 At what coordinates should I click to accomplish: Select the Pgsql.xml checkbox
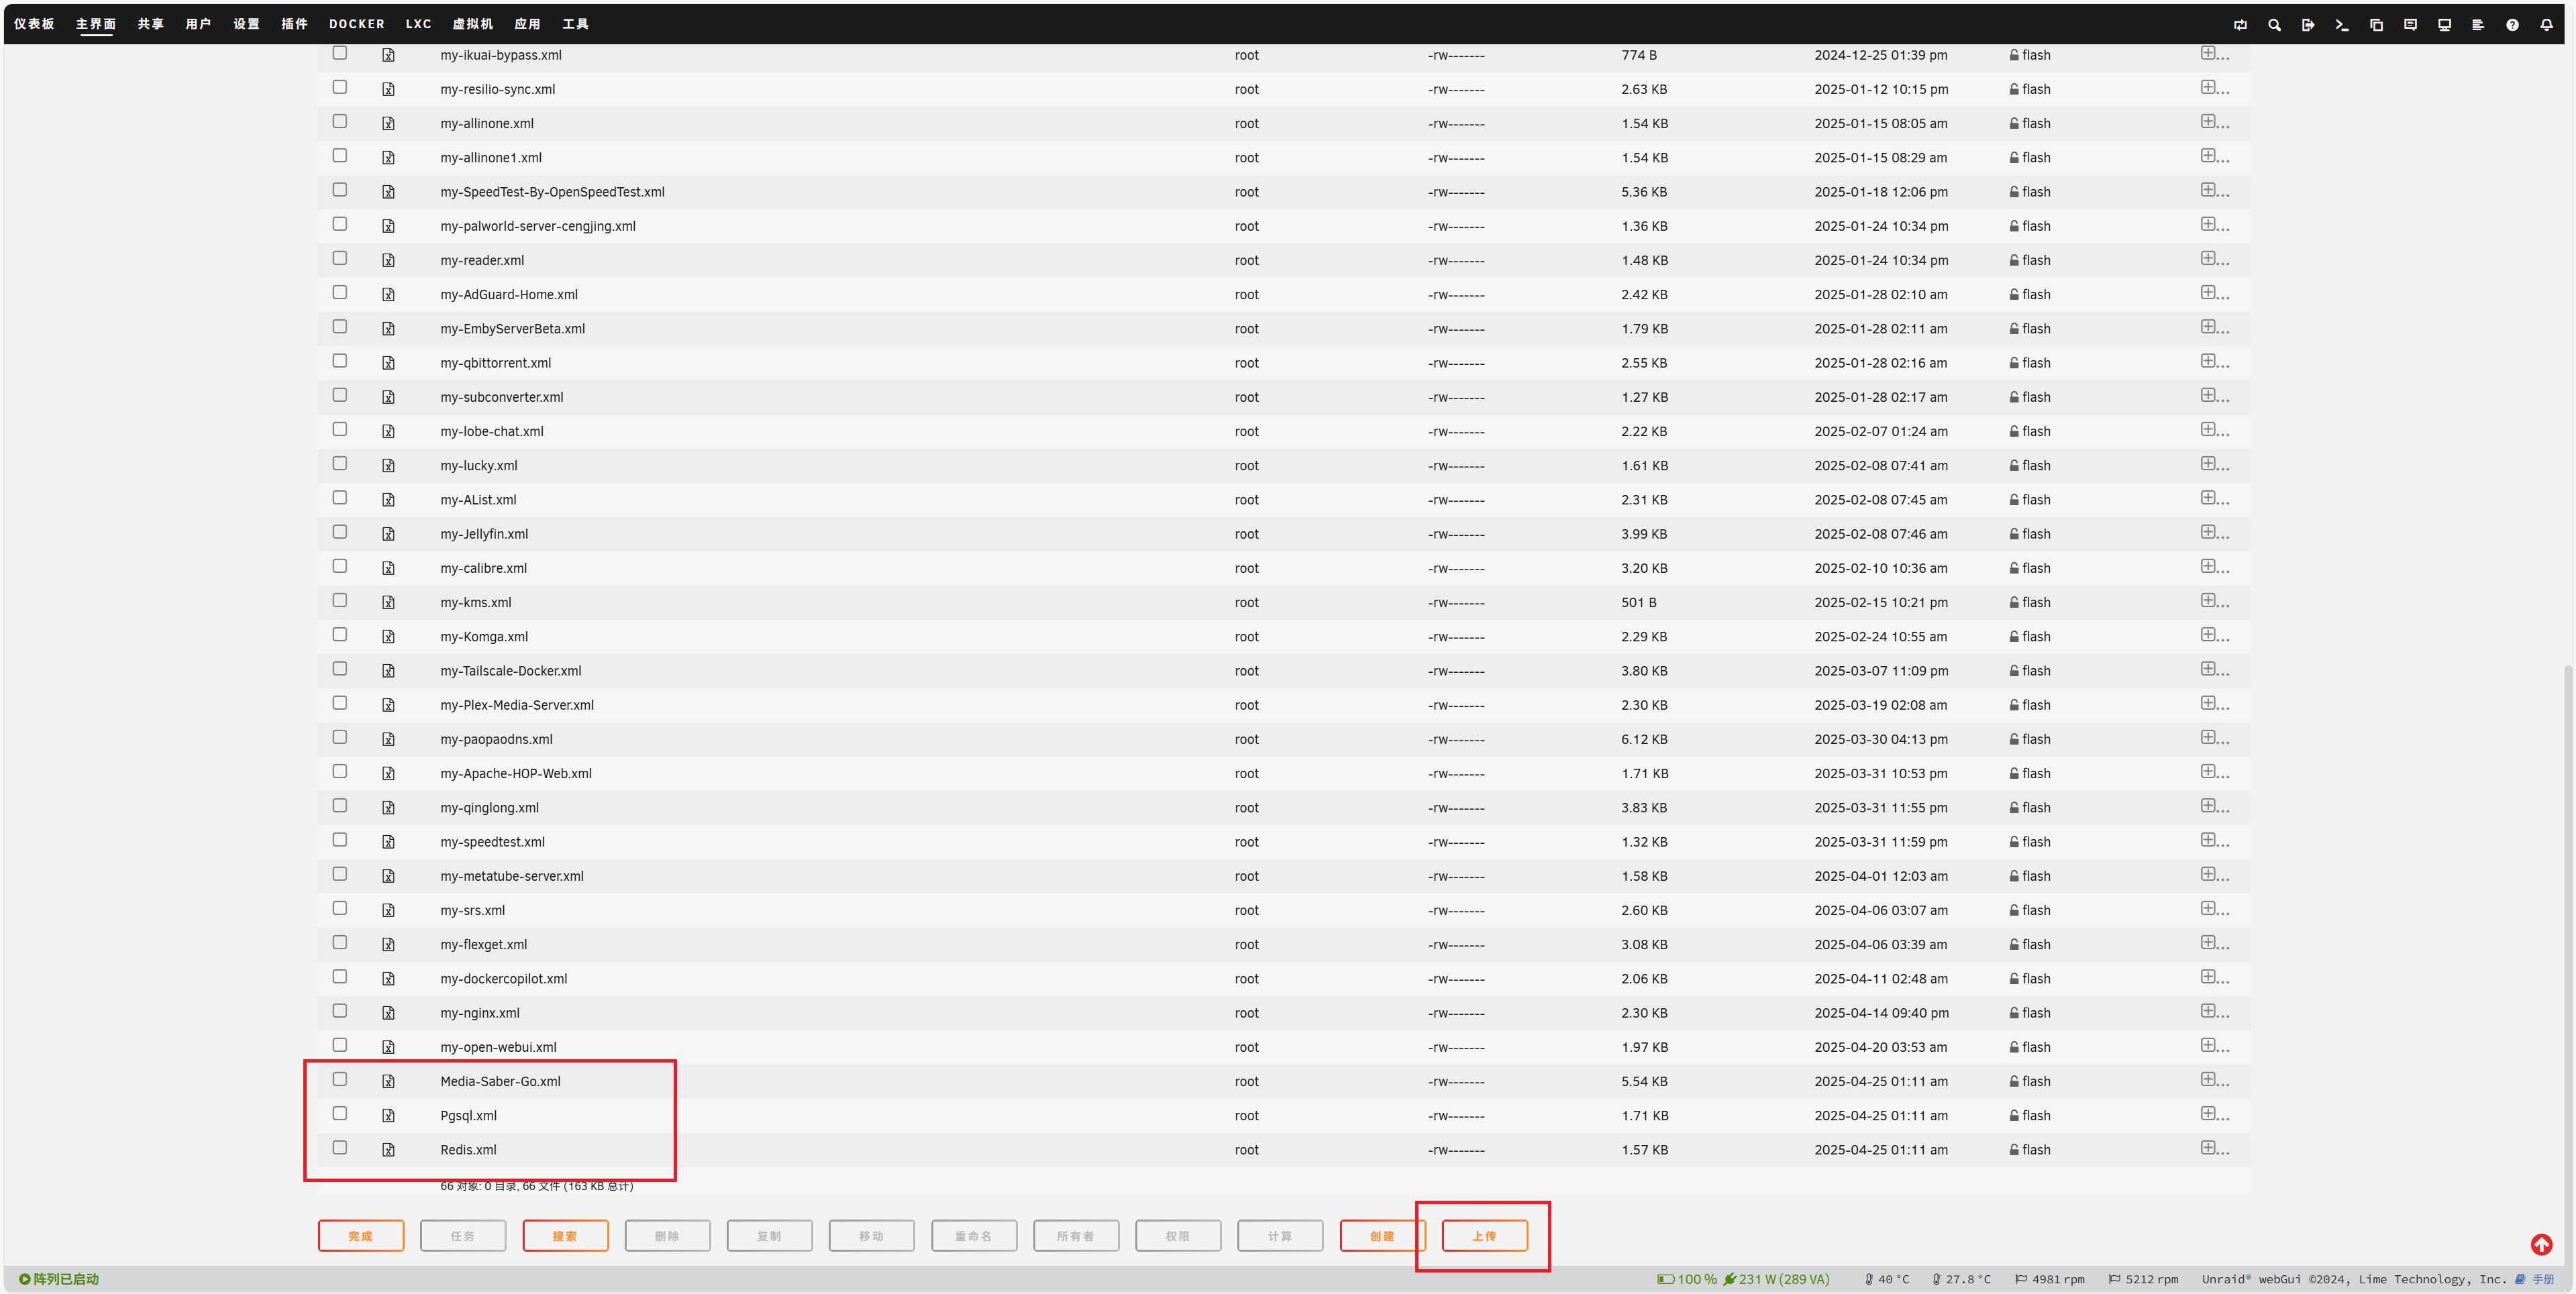[340, 1113]
